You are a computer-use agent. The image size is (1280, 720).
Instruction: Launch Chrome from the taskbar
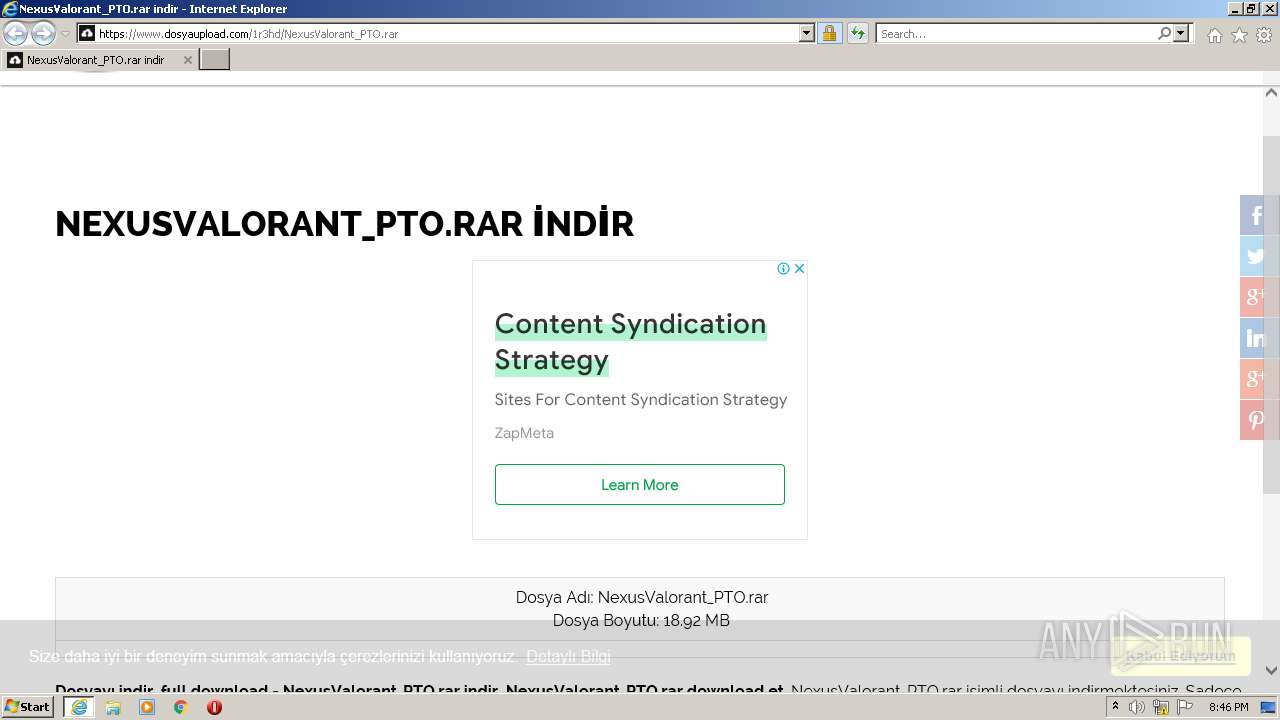(181, 707)
